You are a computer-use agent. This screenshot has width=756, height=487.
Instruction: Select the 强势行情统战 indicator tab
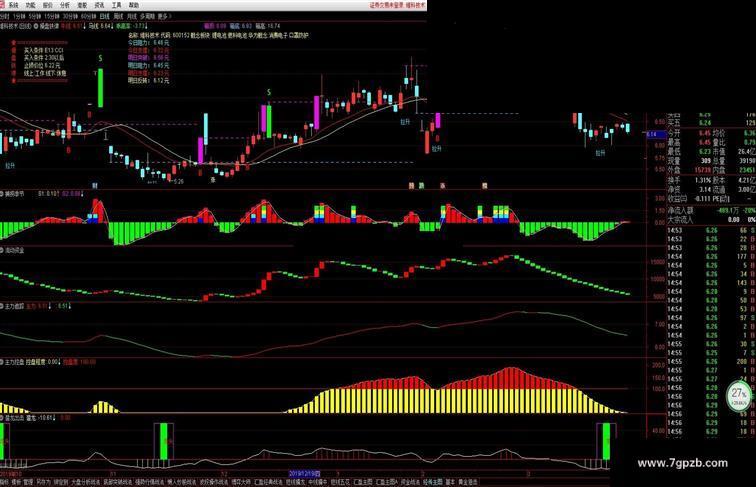150,482
